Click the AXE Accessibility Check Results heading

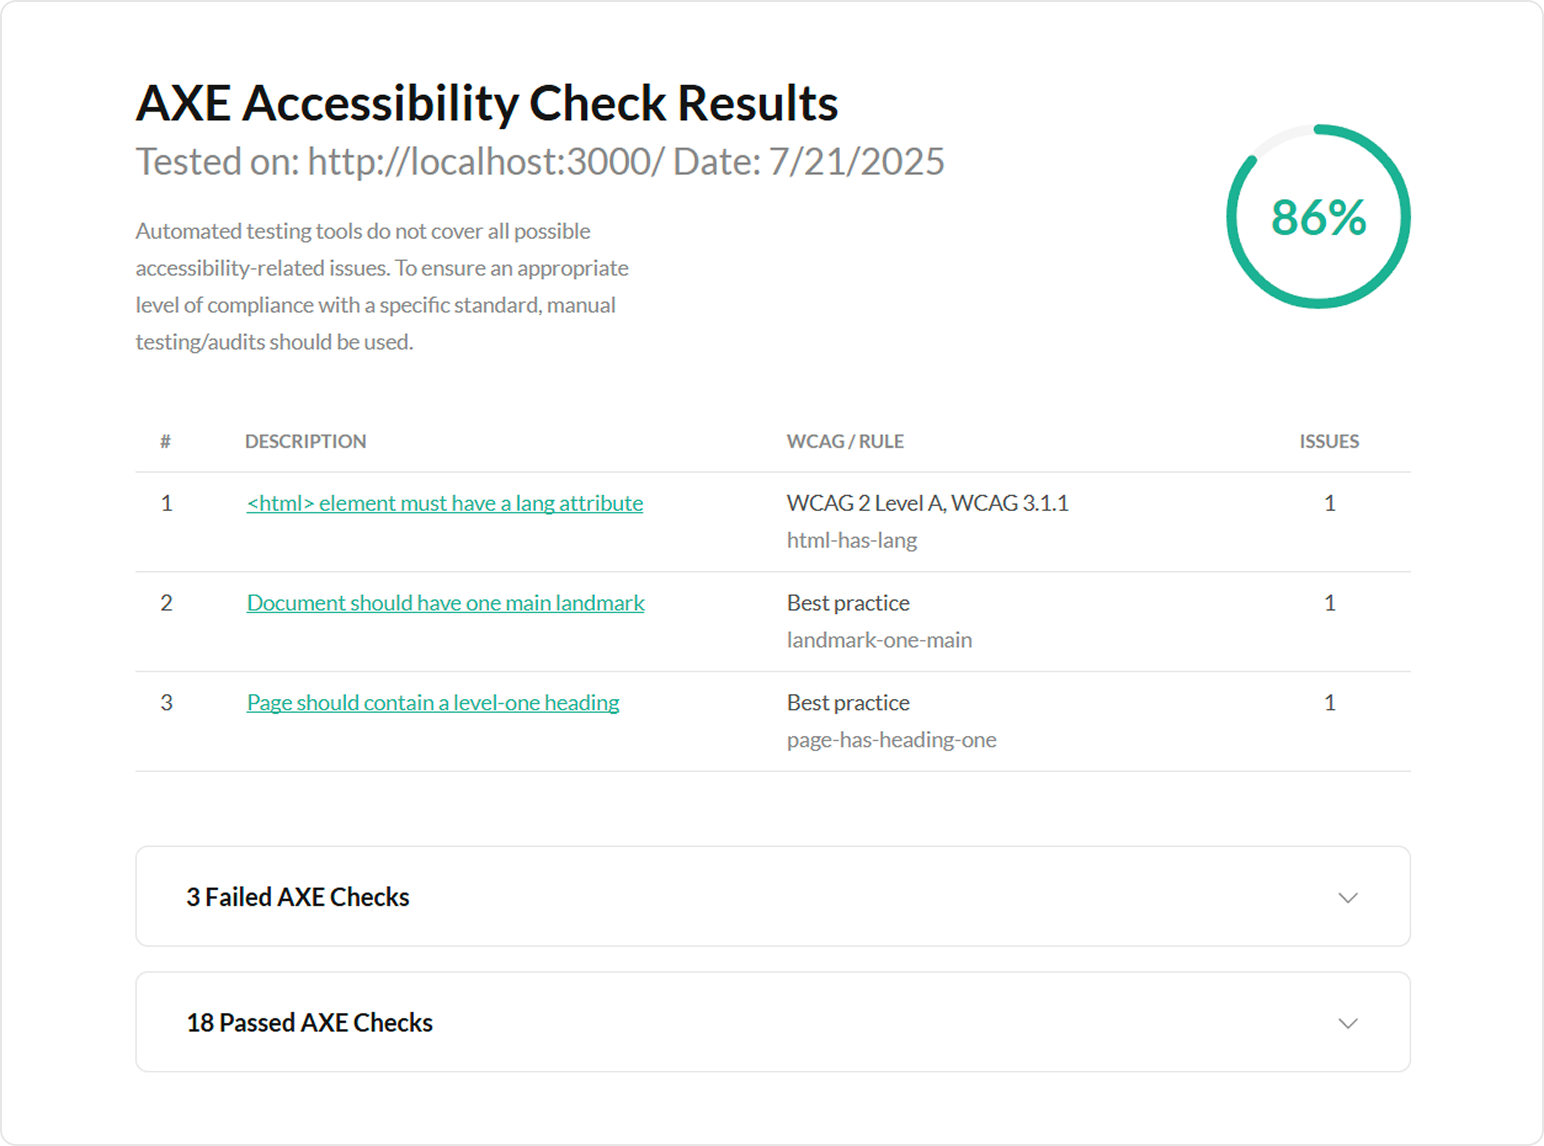coord(487,103)
